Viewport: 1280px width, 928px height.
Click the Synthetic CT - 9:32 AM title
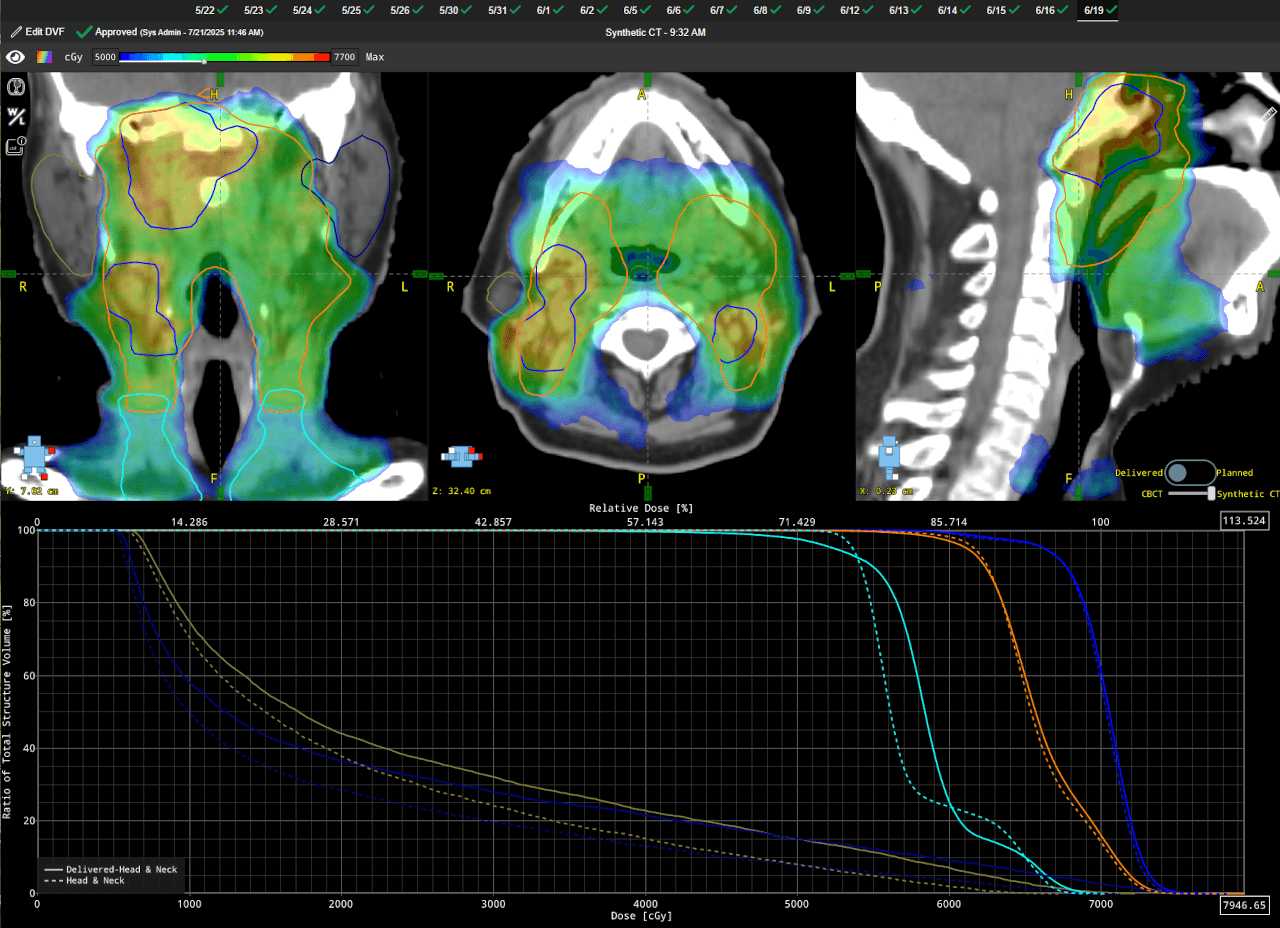(655, 32)
